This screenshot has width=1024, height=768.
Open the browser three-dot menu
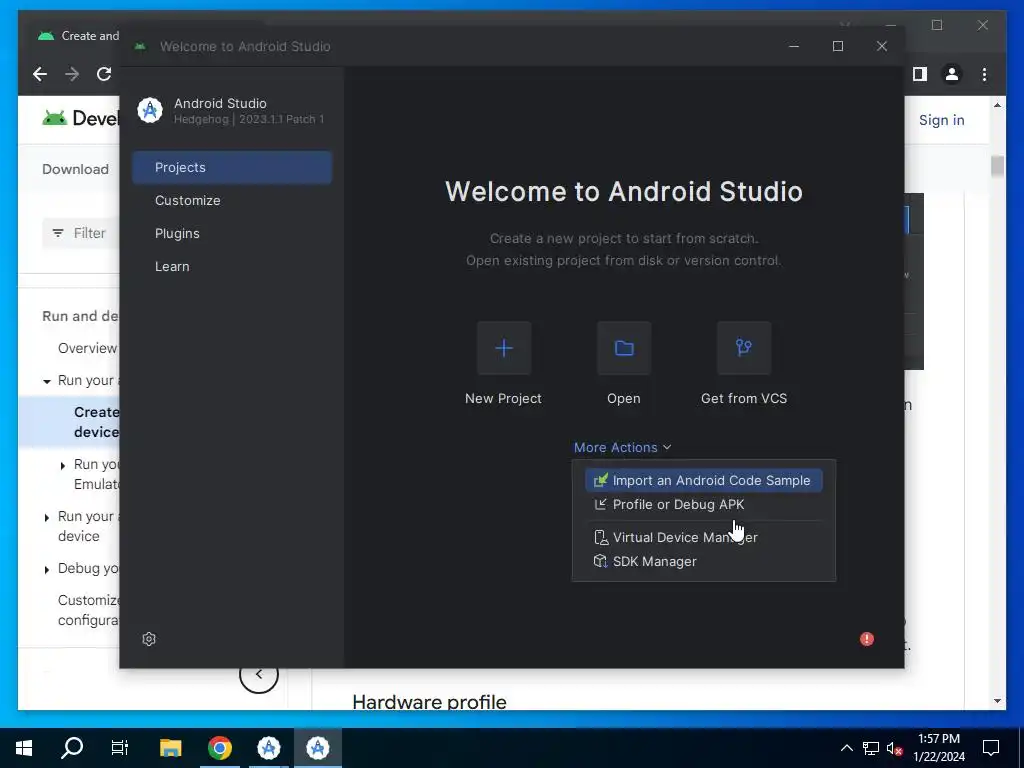click(984, 74)
